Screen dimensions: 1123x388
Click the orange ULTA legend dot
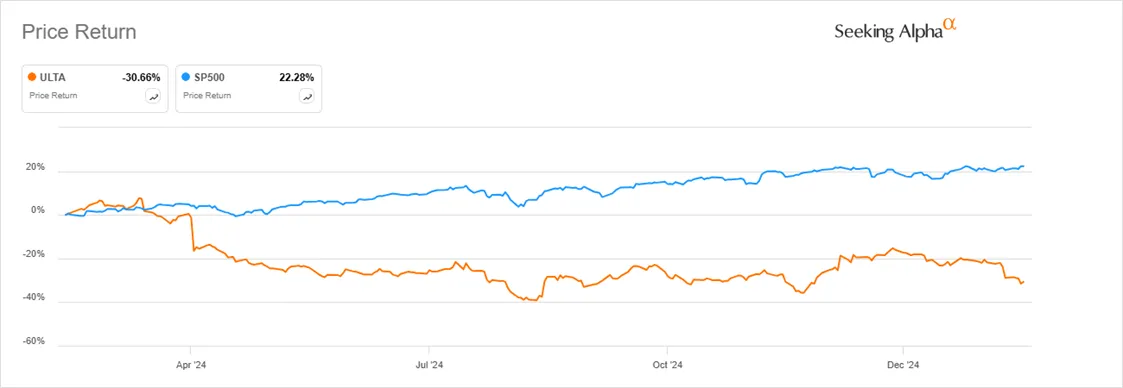(32, 76)
